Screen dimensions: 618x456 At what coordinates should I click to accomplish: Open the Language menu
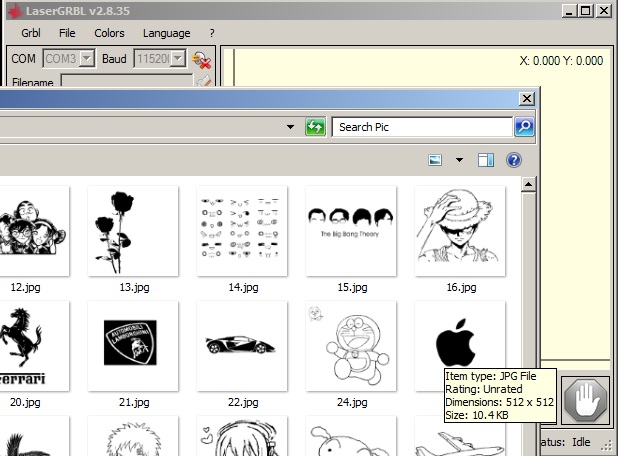166,33
